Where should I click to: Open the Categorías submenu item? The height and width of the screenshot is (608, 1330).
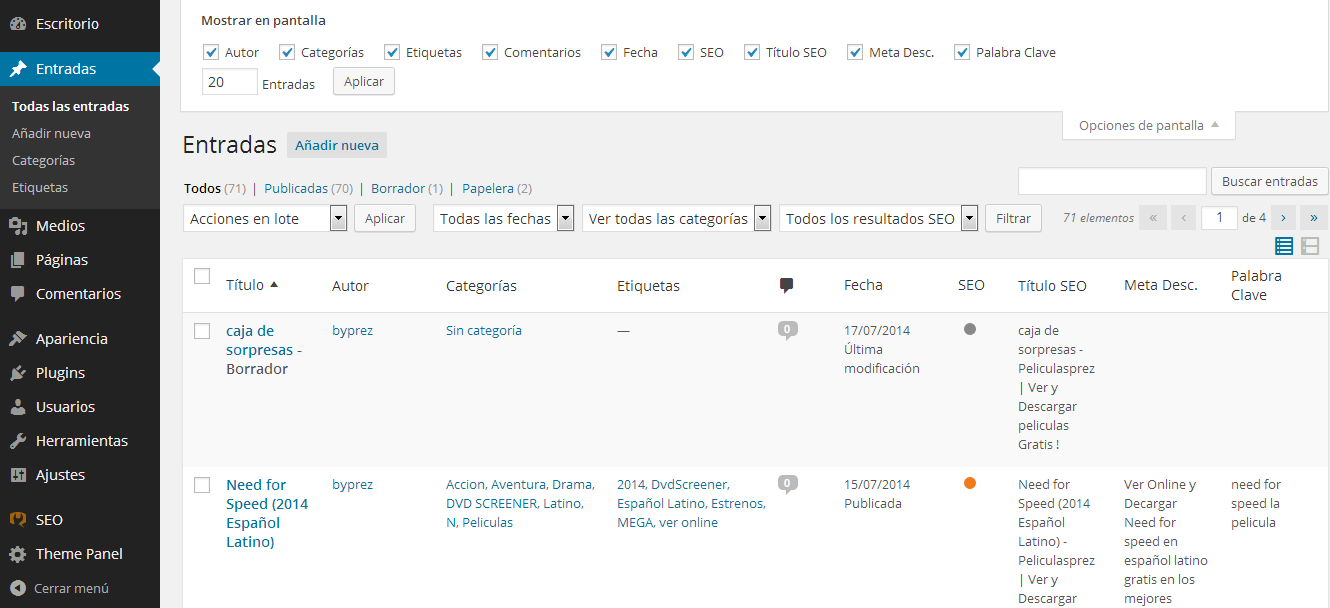tap(44, 160)
